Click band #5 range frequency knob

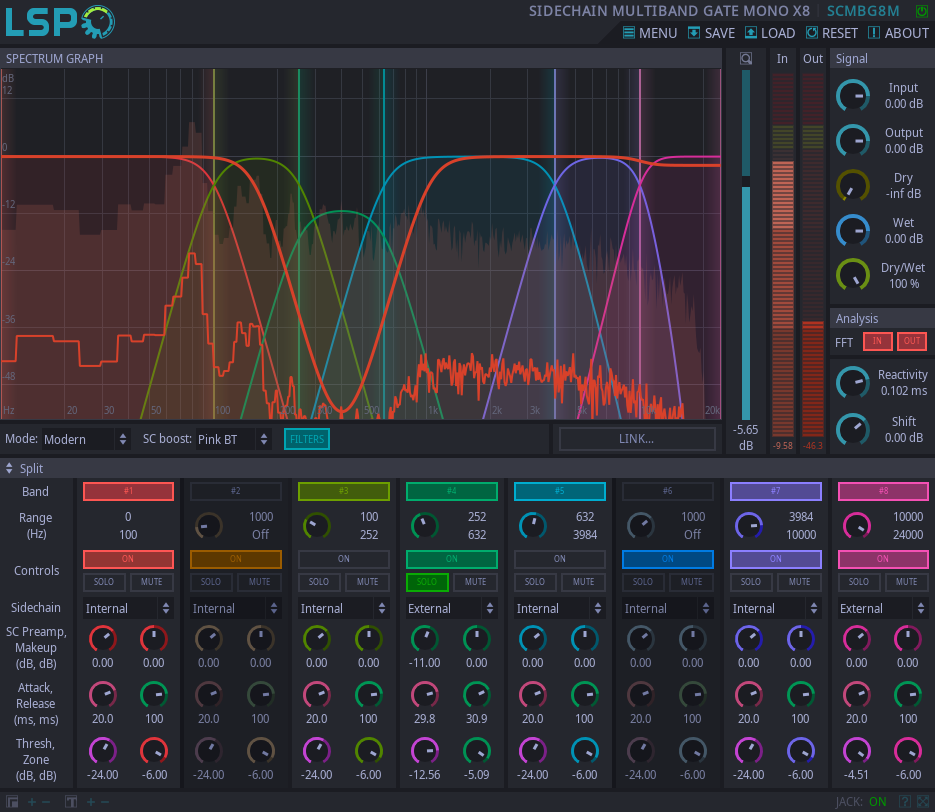coord(532,526)
